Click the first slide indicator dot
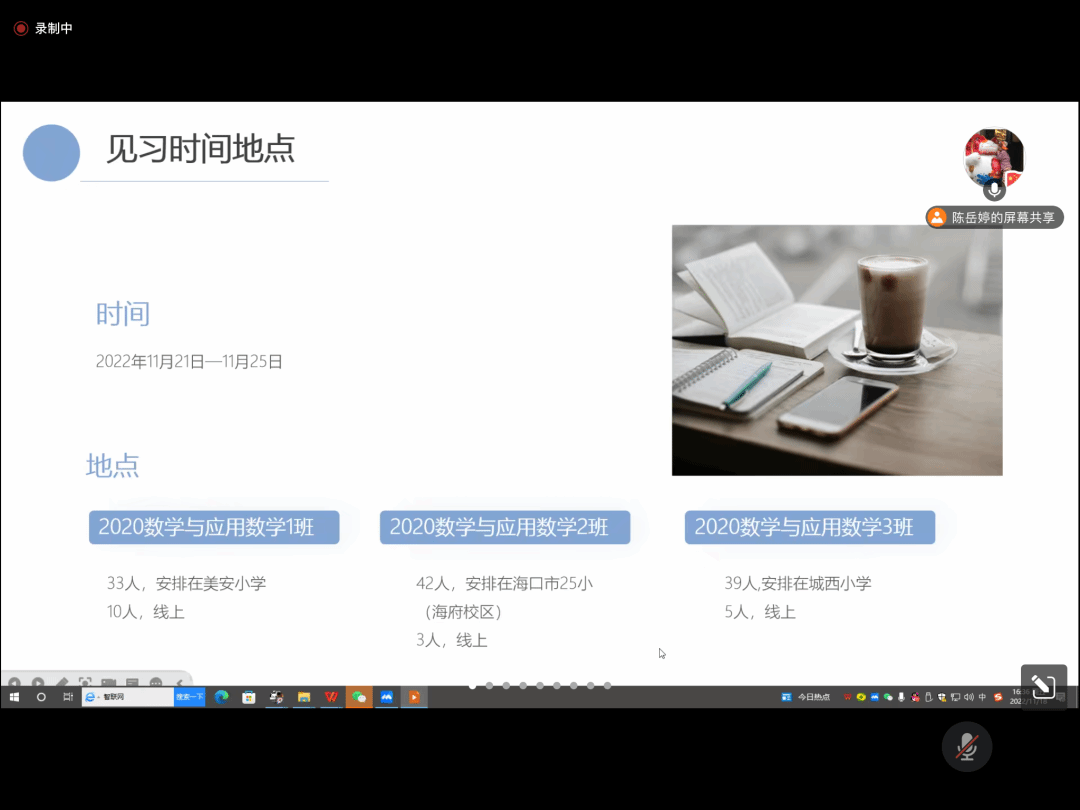Viewport: 1080px width, 810px height. (472, 686)
